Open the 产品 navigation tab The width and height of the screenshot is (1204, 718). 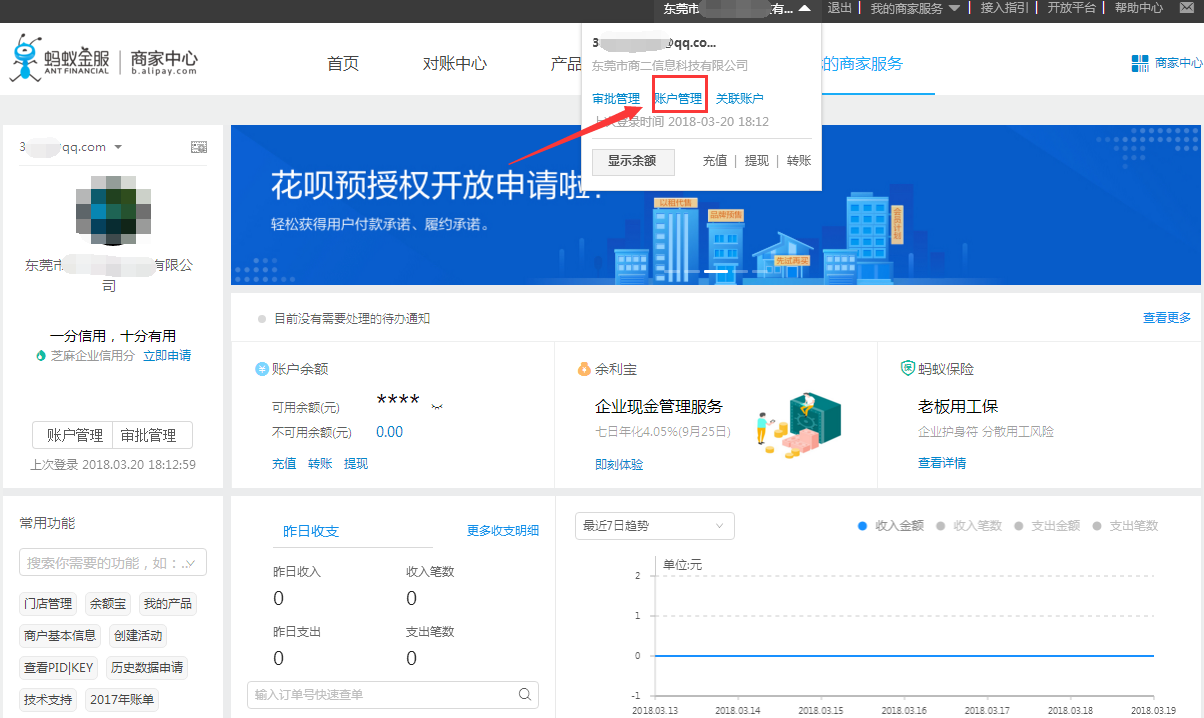(566, 64)
